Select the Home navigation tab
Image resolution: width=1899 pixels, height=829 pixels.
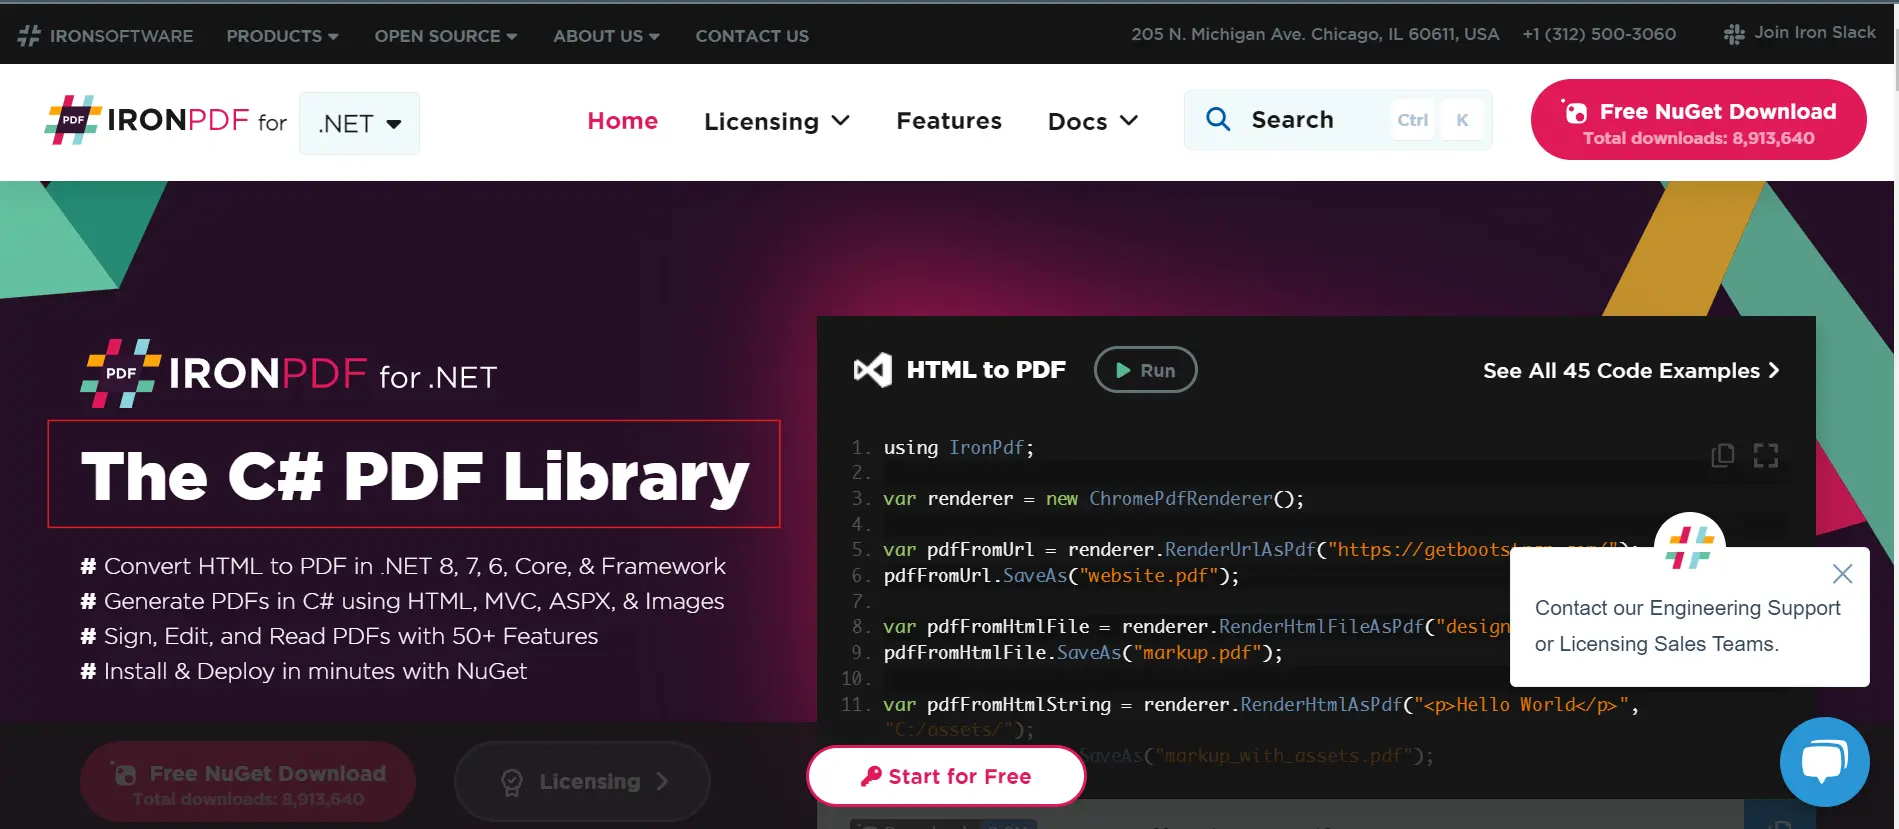coord(622,121)
